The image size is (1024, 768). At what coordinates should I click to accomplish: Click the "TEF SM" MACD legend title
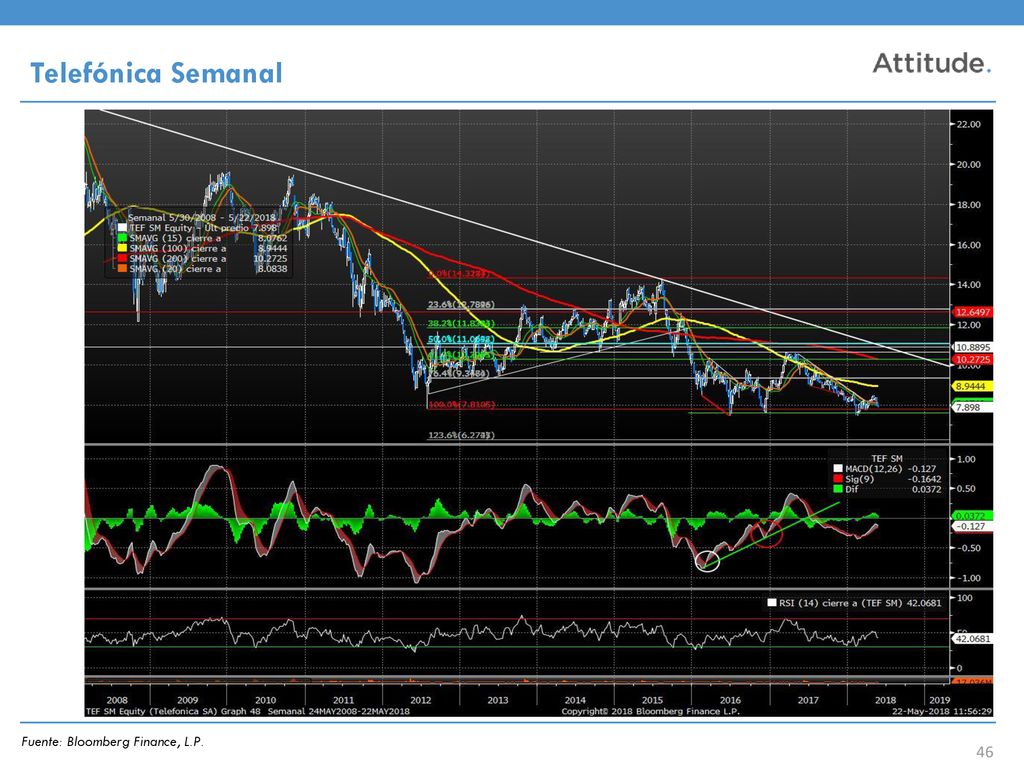coord(887,459)
